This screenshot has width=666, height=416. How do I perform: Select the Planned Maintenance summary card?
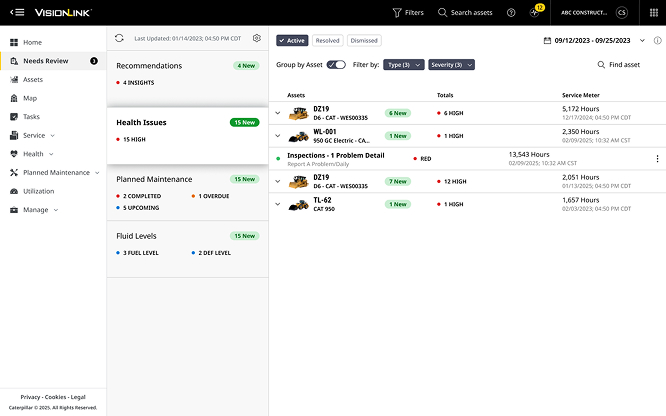coord(187,192)
